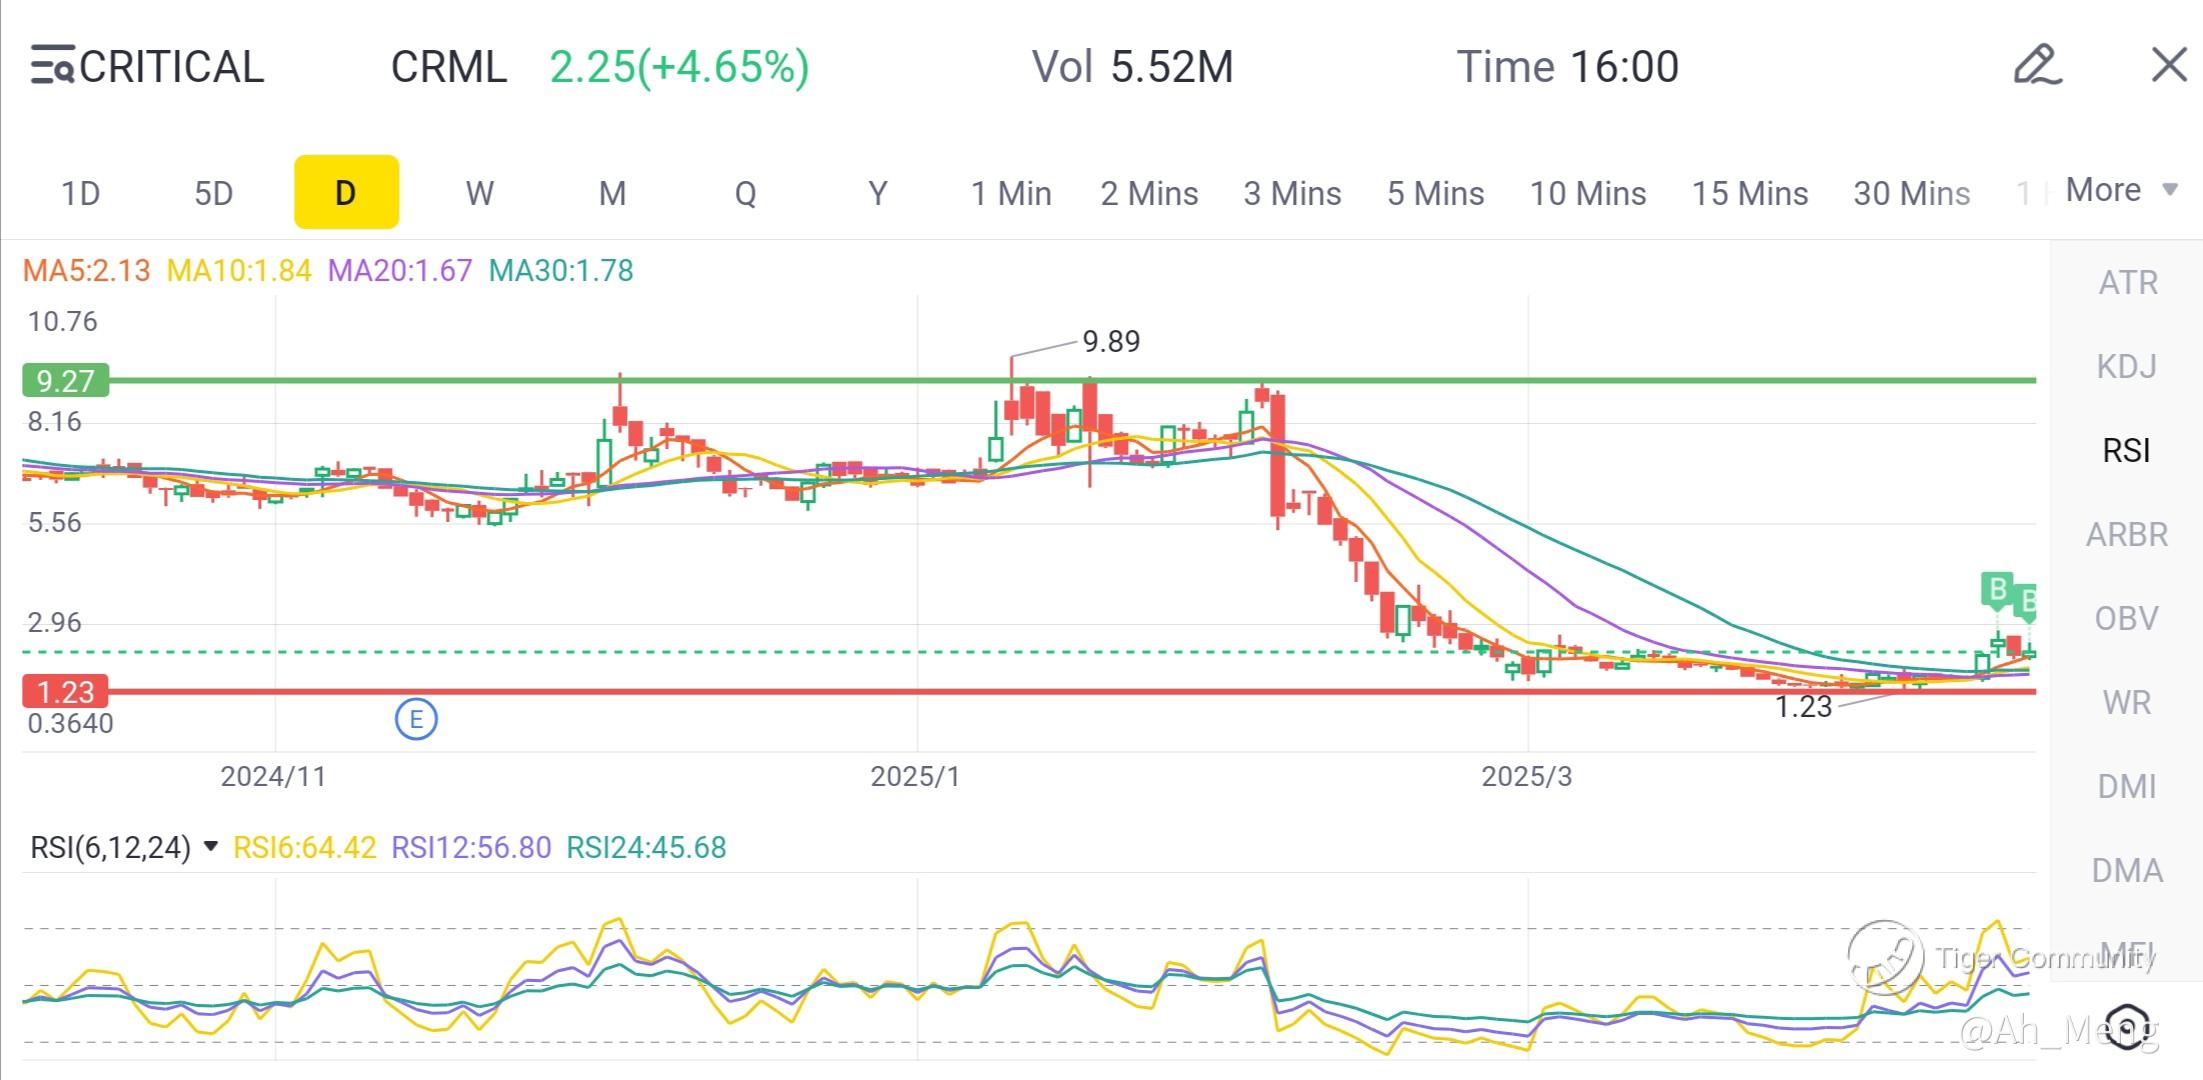This screenshot has height=1080, width=2203.
Task: Enable the OBV indicator
Action: 2126,619
